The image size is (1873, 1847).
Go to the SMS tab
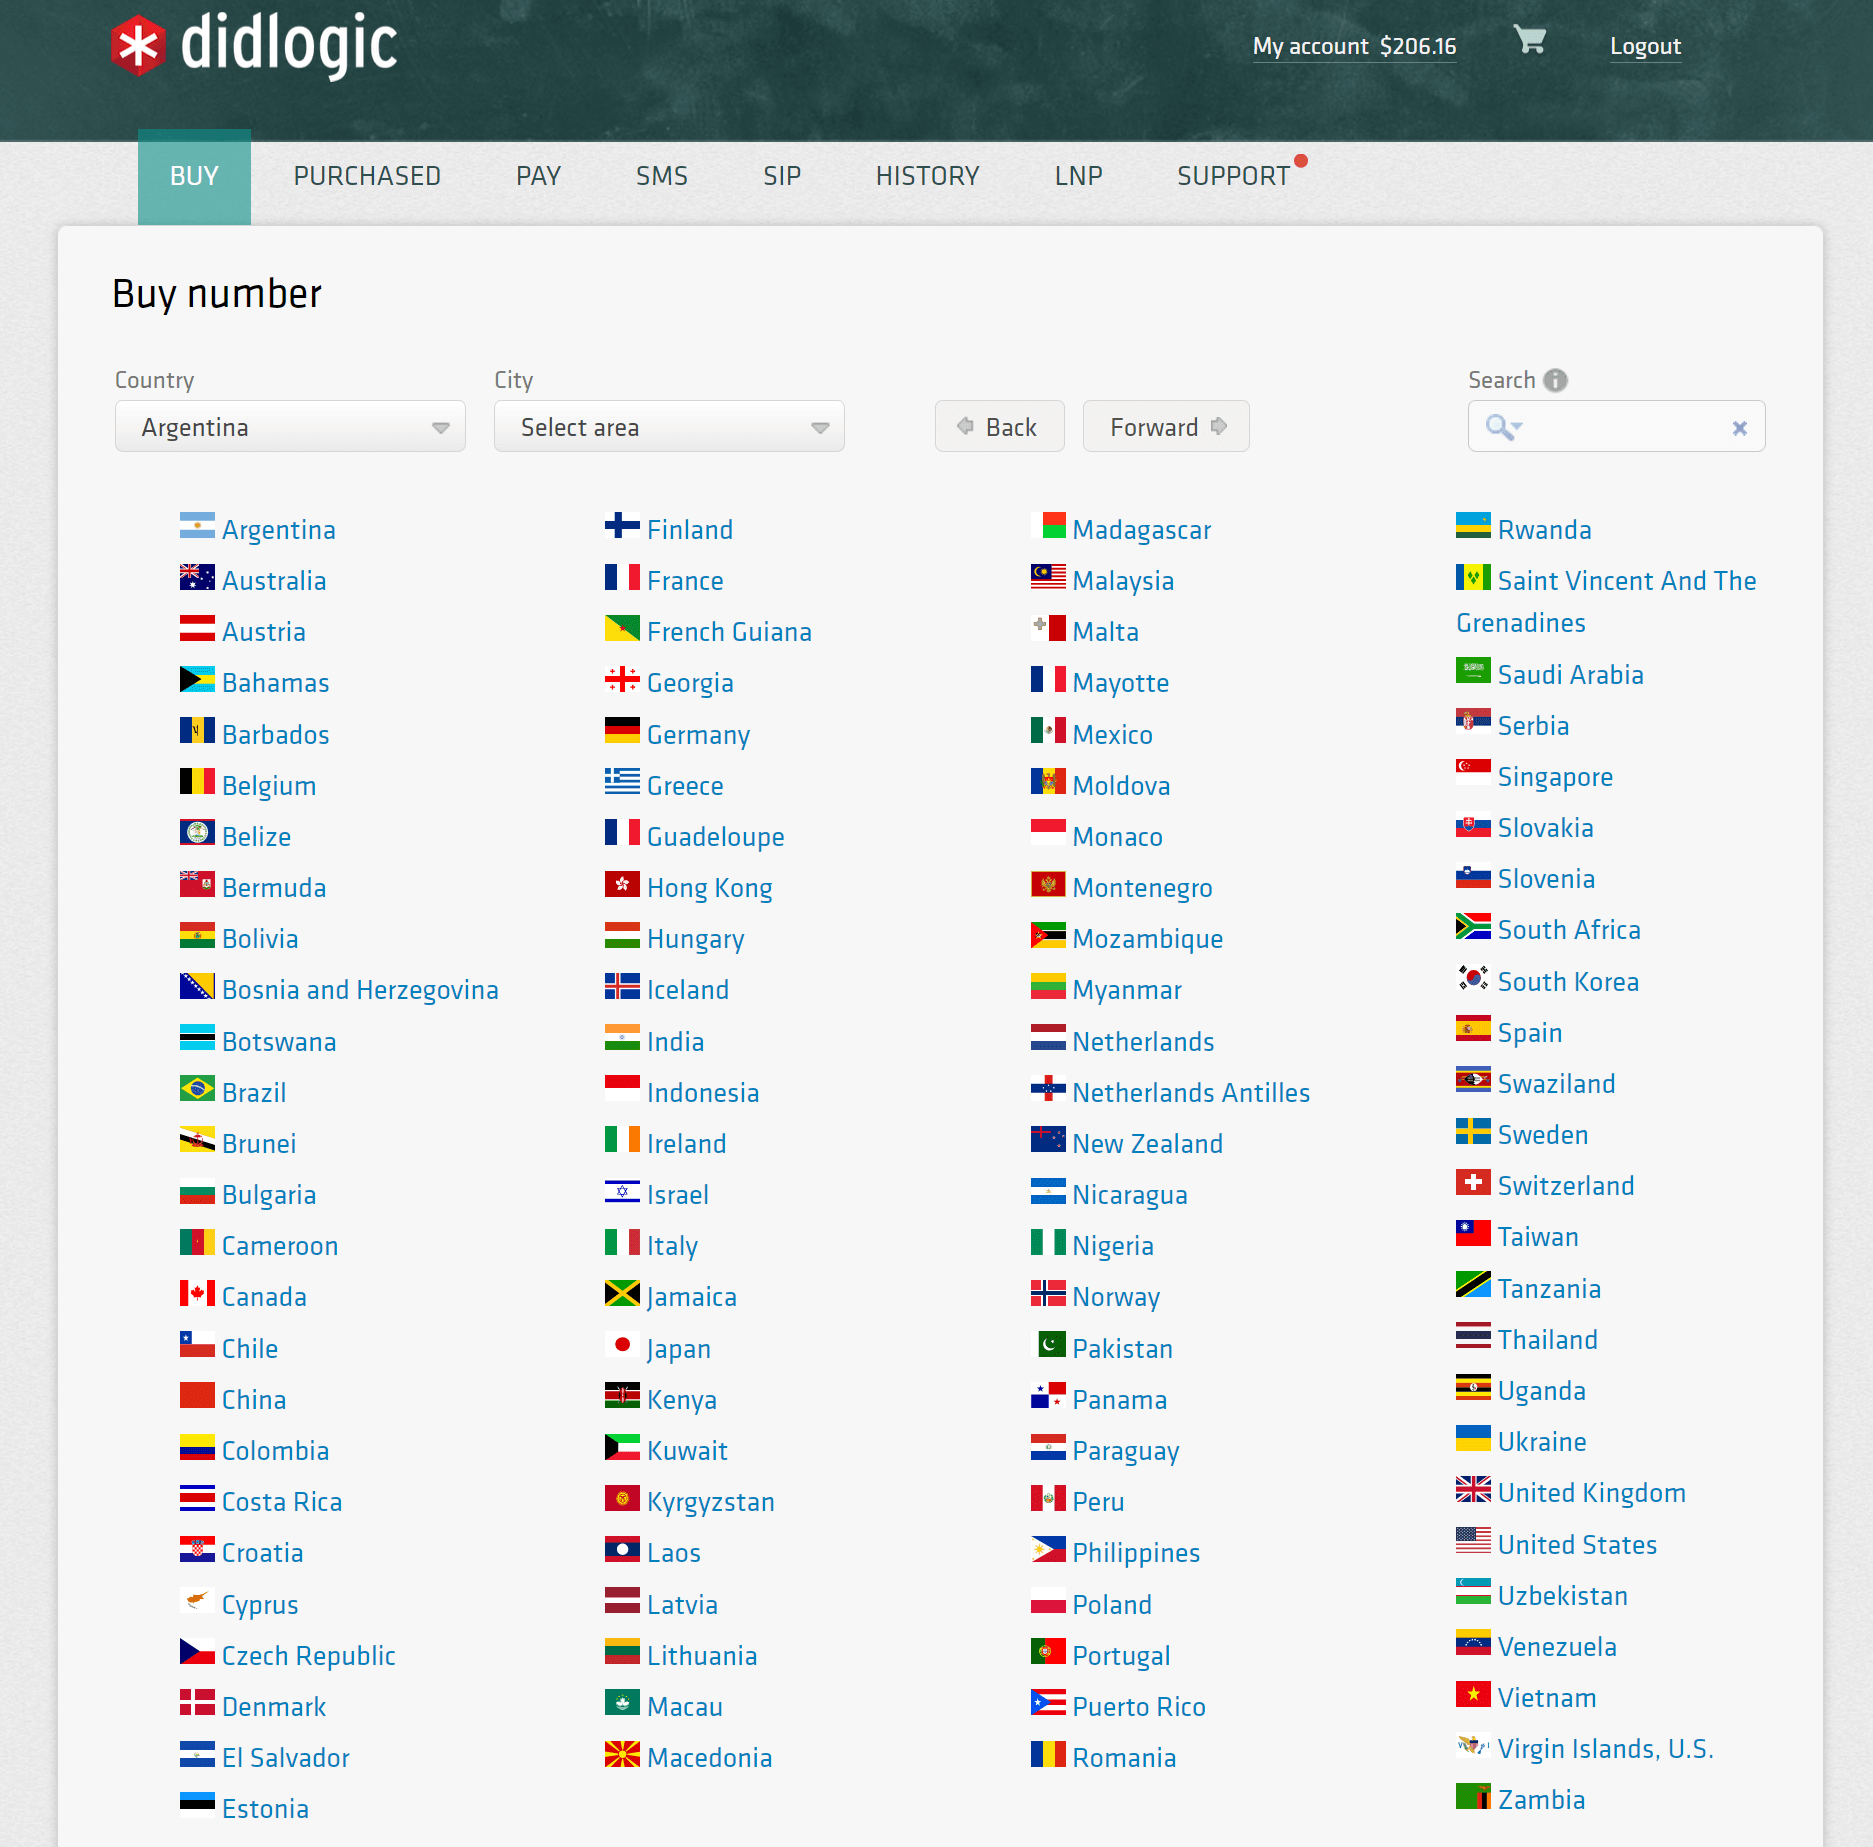coord(661,176)
